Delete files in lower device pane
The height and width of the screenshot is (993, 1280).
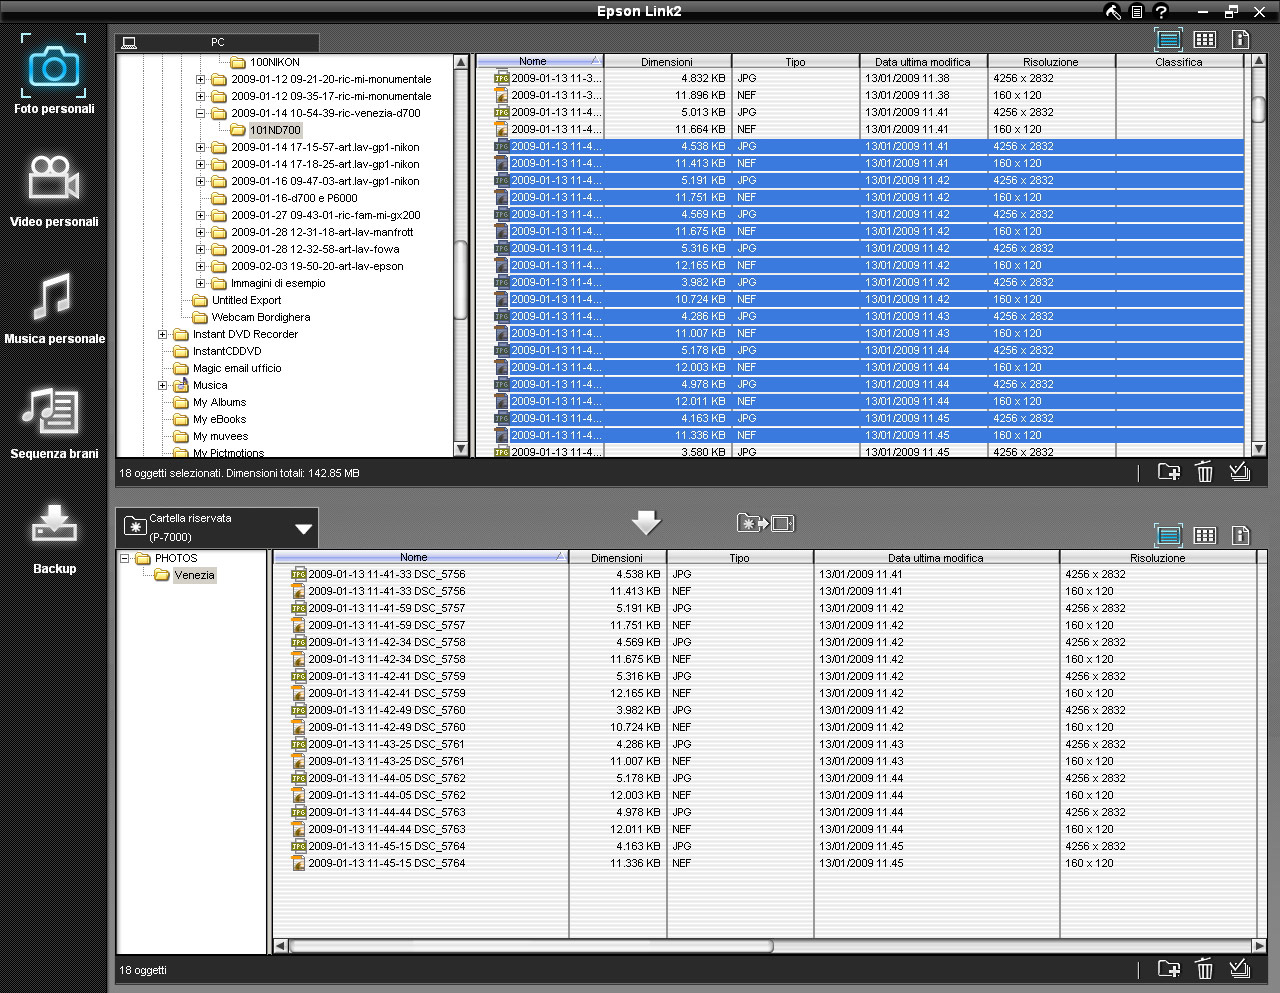1205,968
